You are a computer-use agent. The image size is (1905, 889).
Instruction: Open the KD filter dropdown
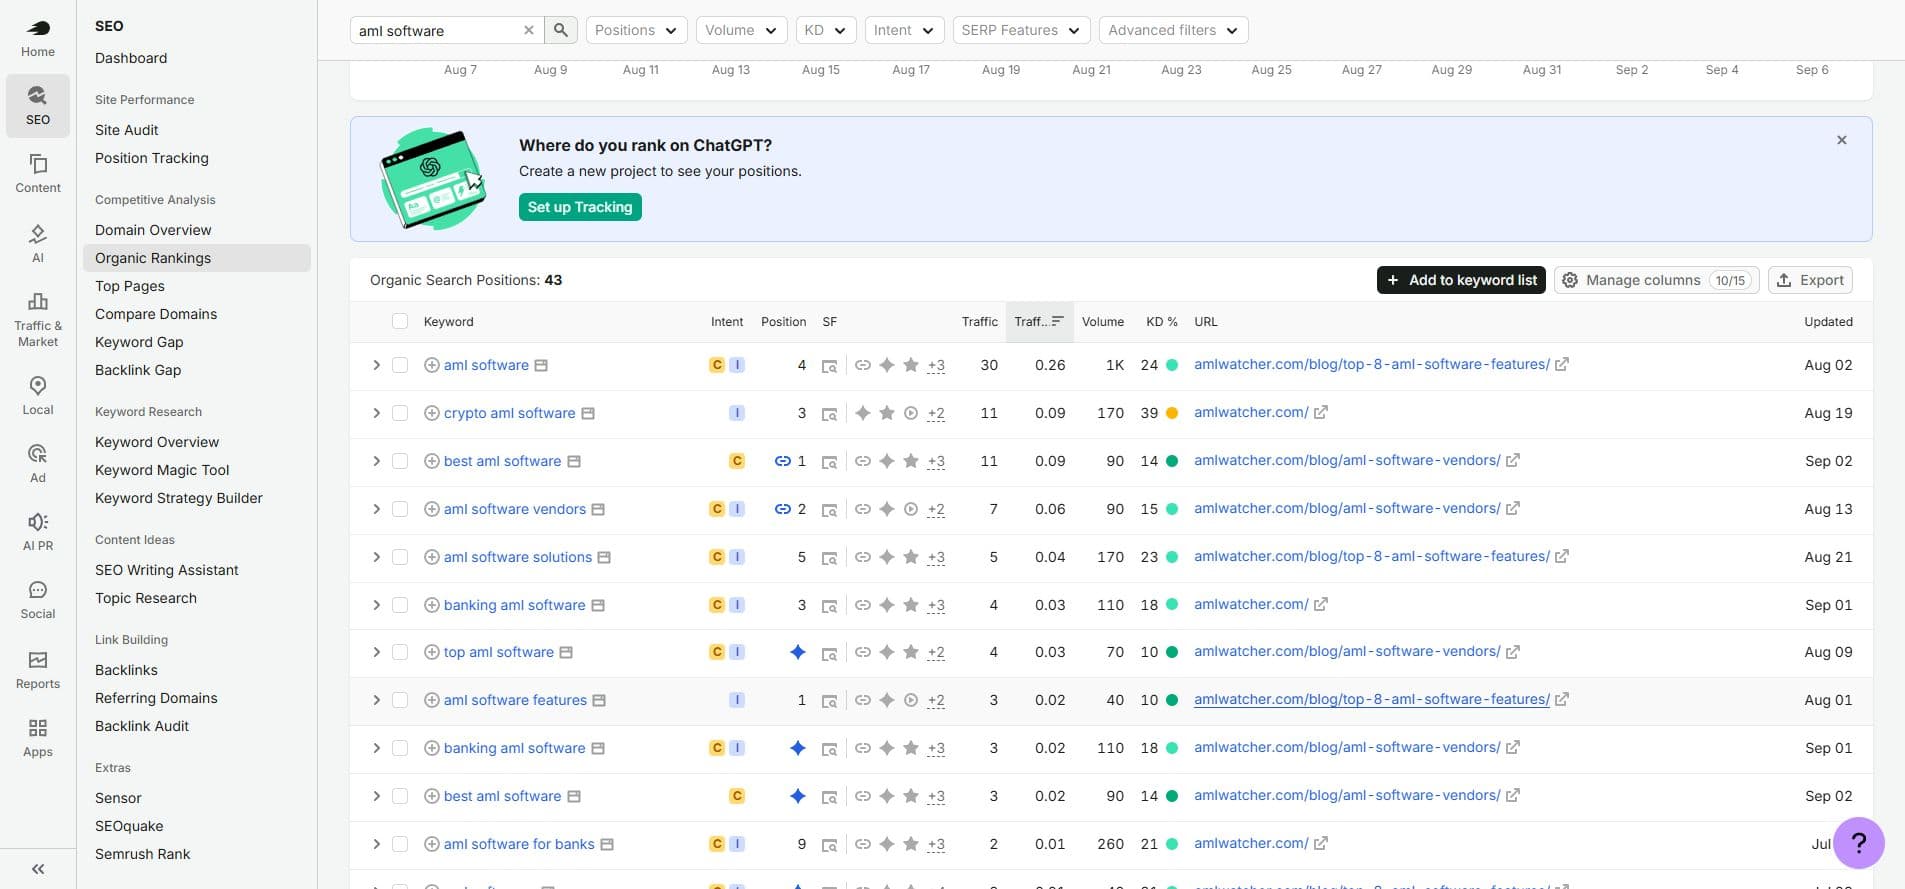pos(825,30)
